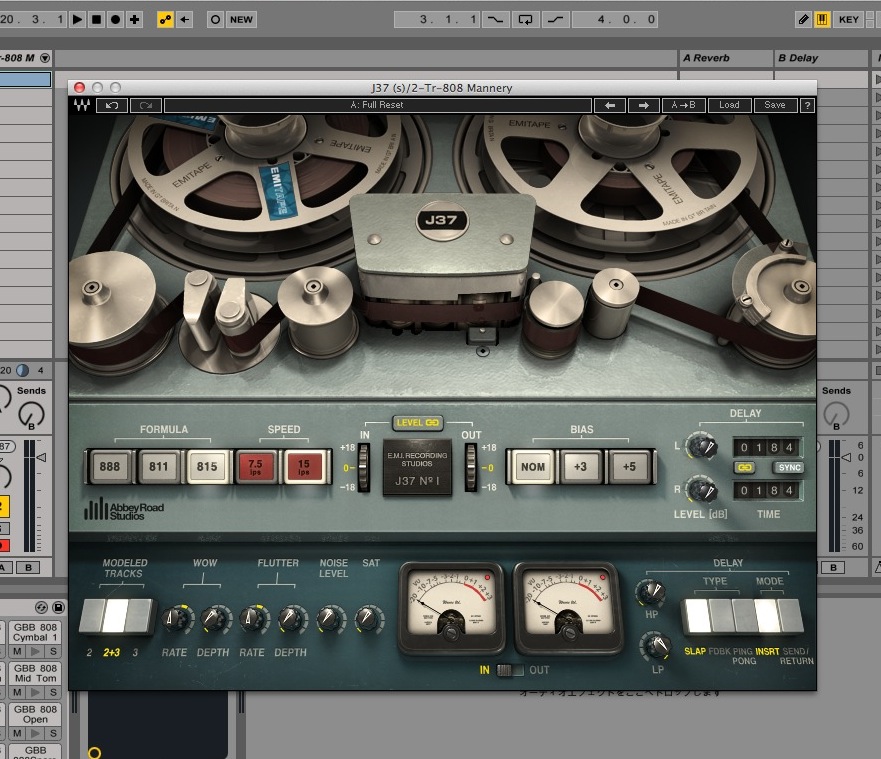
Task: Start playback with the transport play button
Action: point(78,20)
